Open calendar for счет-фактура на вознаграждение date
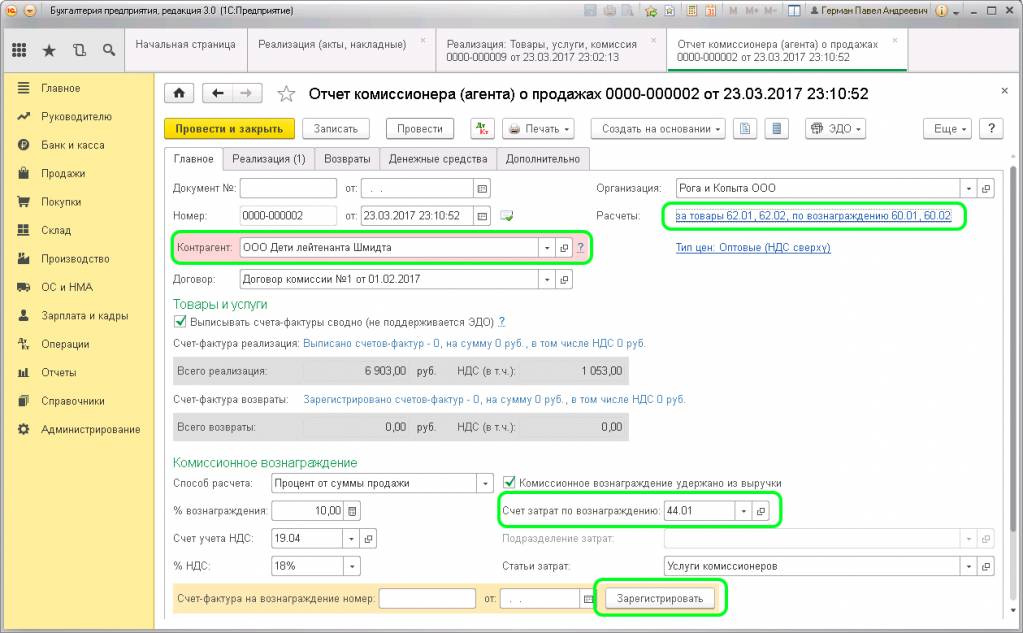Viewport: 1023px width, 633px height. [x=588, y=599]
